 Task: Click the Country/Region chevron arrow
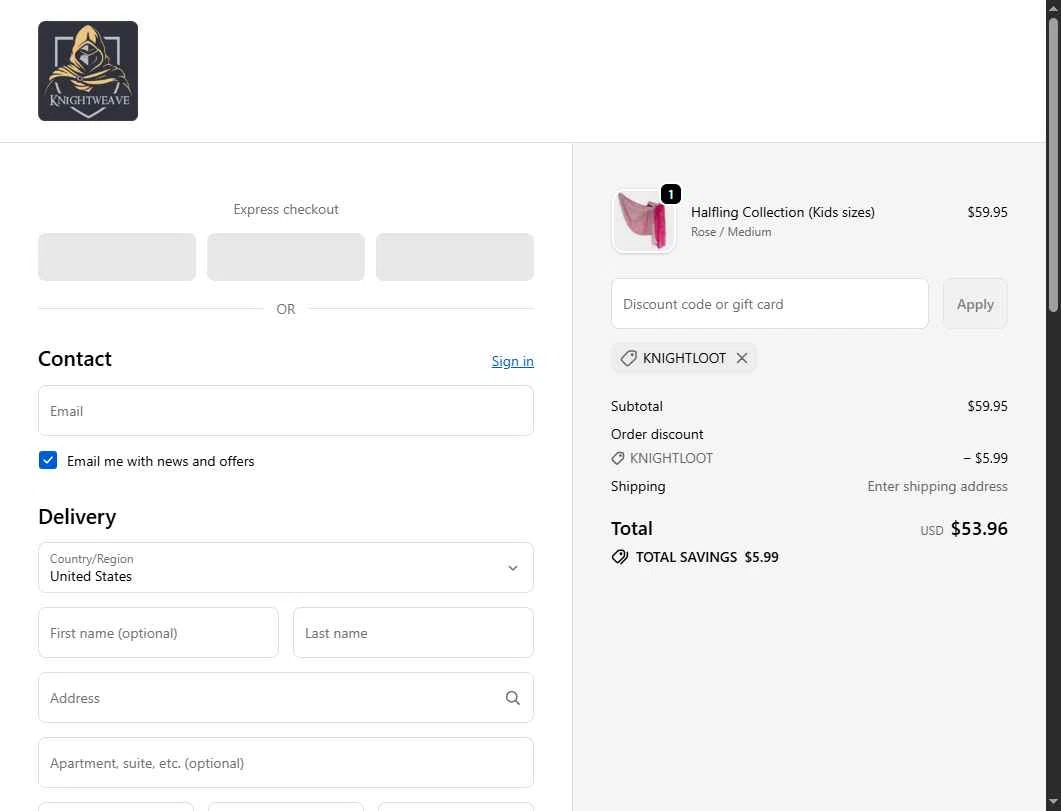[x=513, y=568]
